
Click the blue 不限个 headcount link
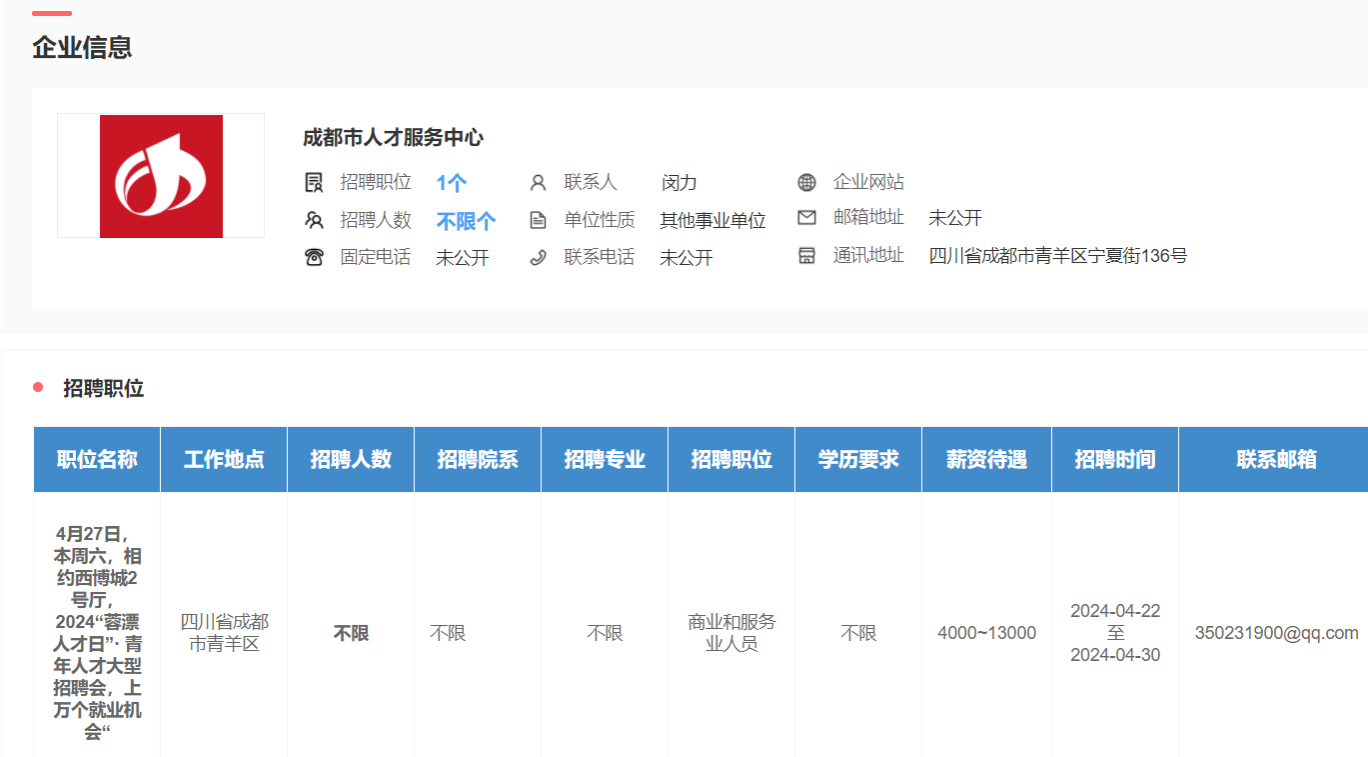coord(465,221)
